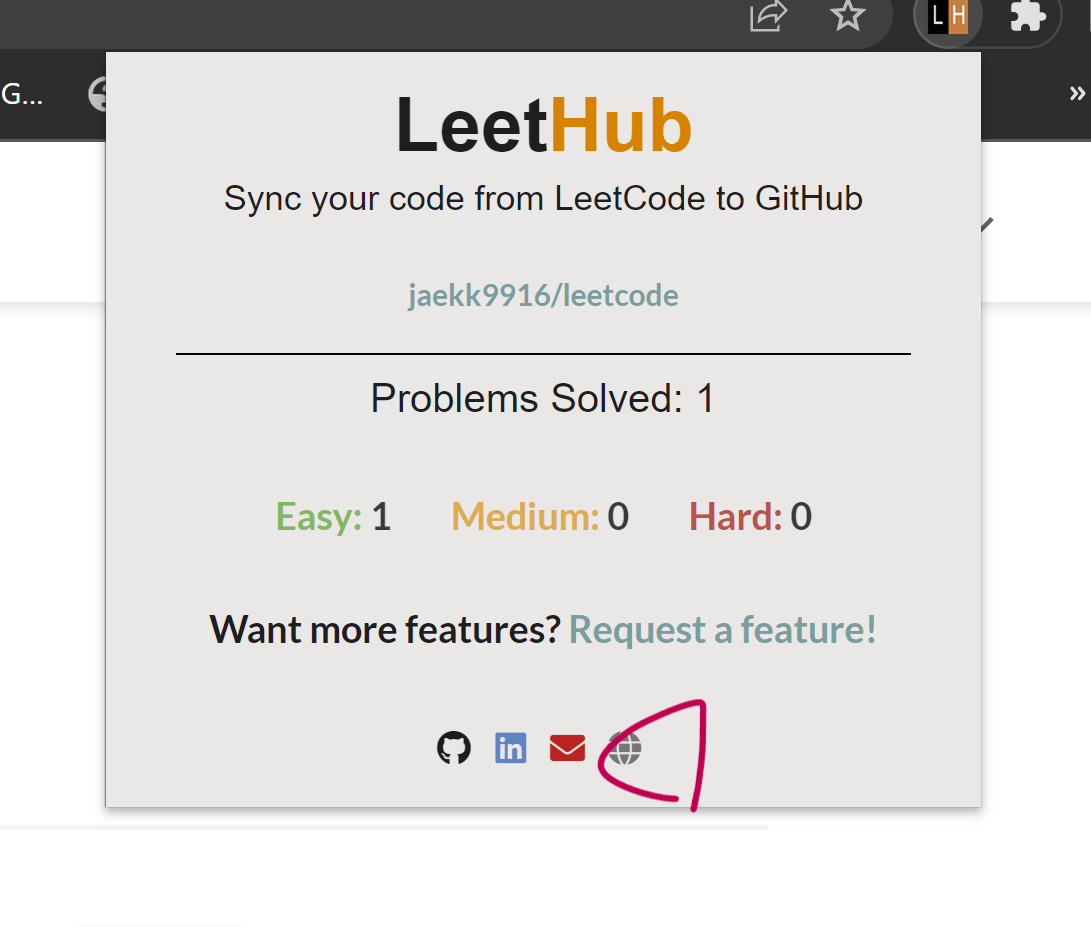Open the "G..." bookmark in bookmarks bar
This screenshot has height=927, width=1091.
point(22,94)
